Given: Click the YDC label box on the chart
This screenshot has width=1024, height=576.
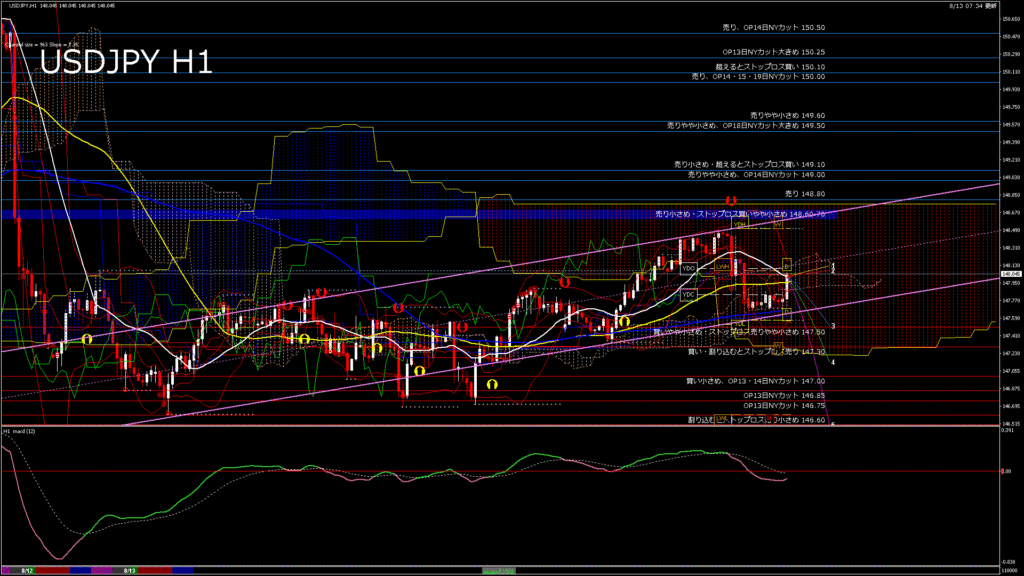Looking at the screenshot, I should tap(688, 295).
